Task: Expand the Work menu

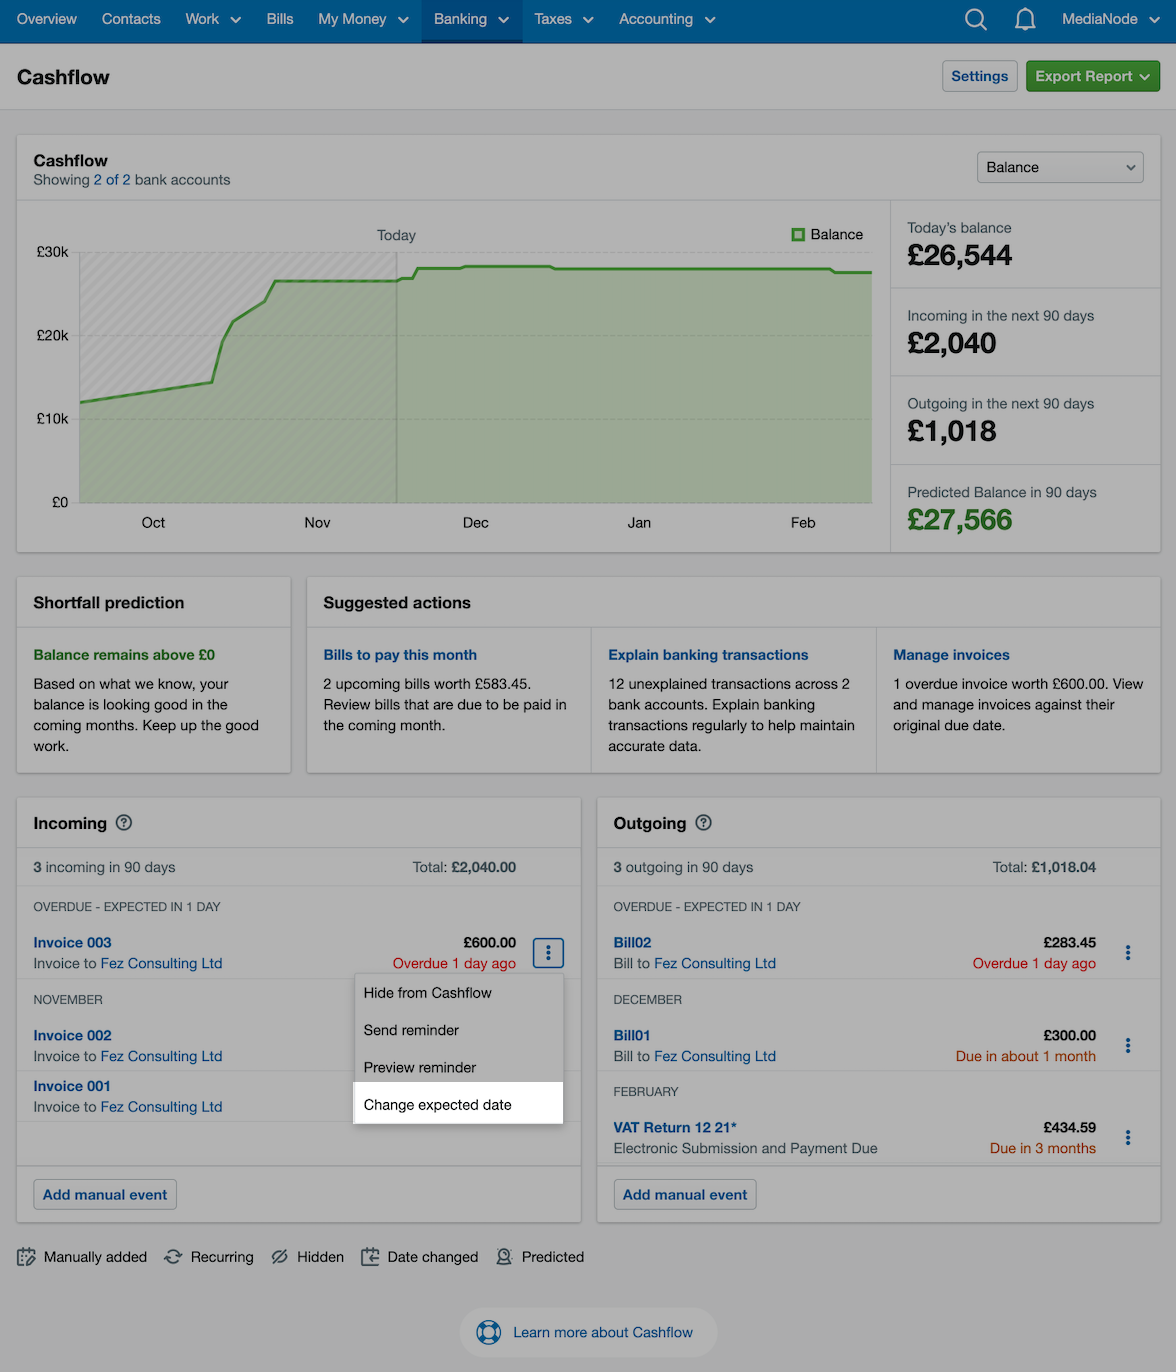Action: tap(213, 19)
